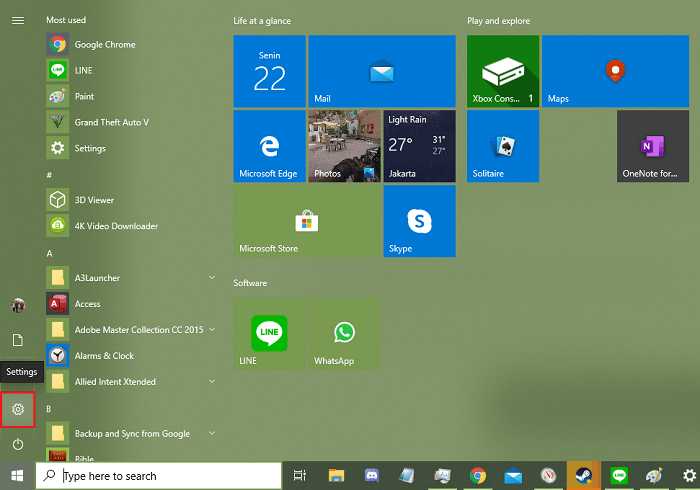Open File Explorer from the taskbar
The image size is (700, 490).
coord(336,476)
